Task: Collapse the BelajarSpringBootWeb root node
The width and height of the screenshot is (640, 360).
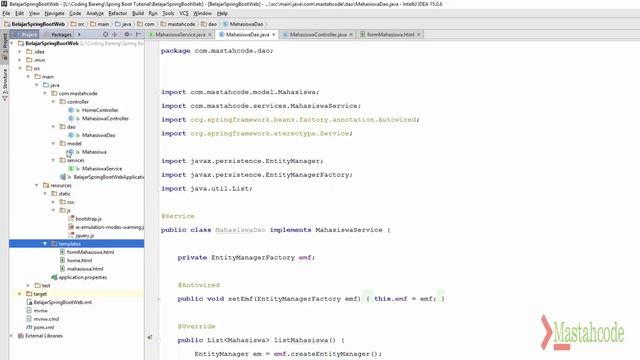Action: (12, 43)
